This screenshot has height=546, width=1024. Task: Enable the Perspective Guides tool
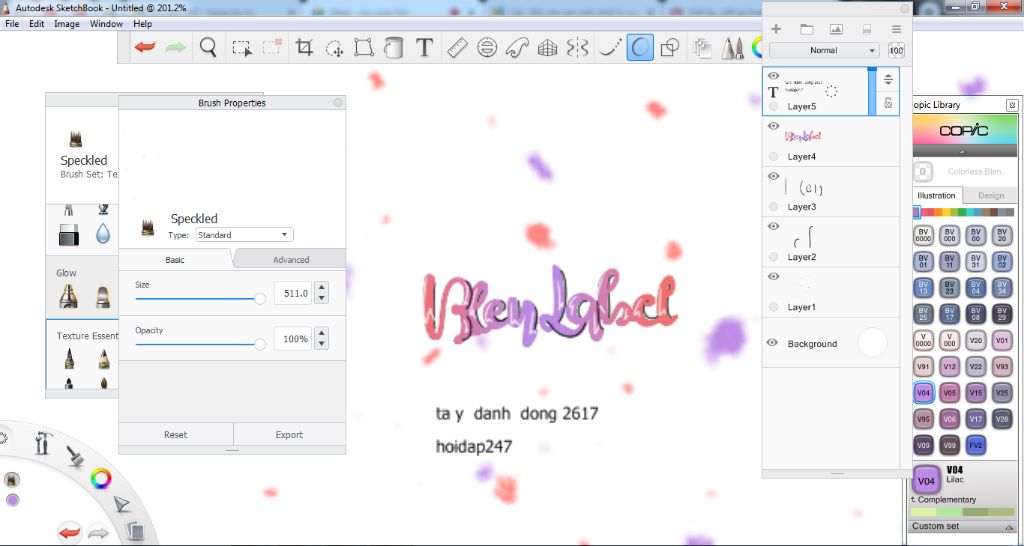point(547,48)
